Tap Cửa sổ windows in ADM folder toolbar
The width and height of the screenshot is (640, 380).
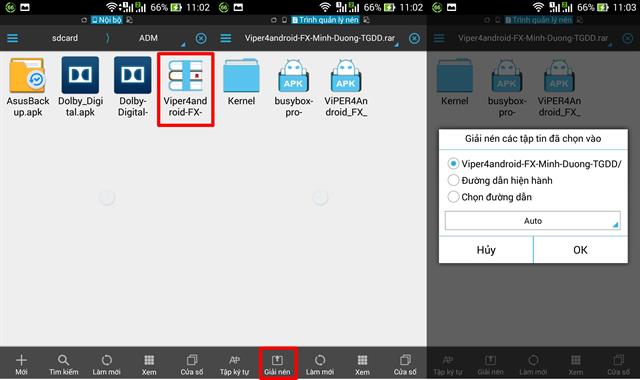[x=192, y=364]
